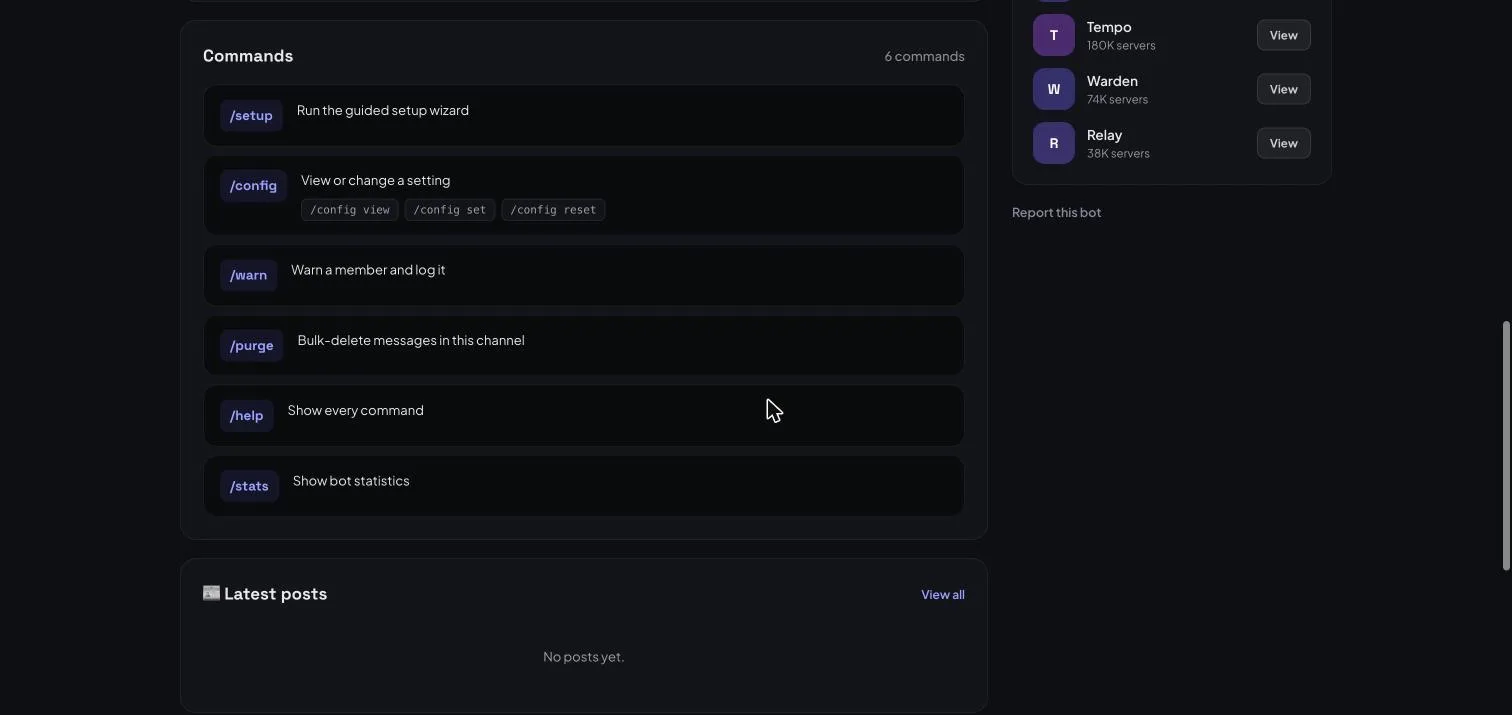Screen dimensions: 1512x715
Task: Click the /config reset subcommand chip
Action: 553,210
